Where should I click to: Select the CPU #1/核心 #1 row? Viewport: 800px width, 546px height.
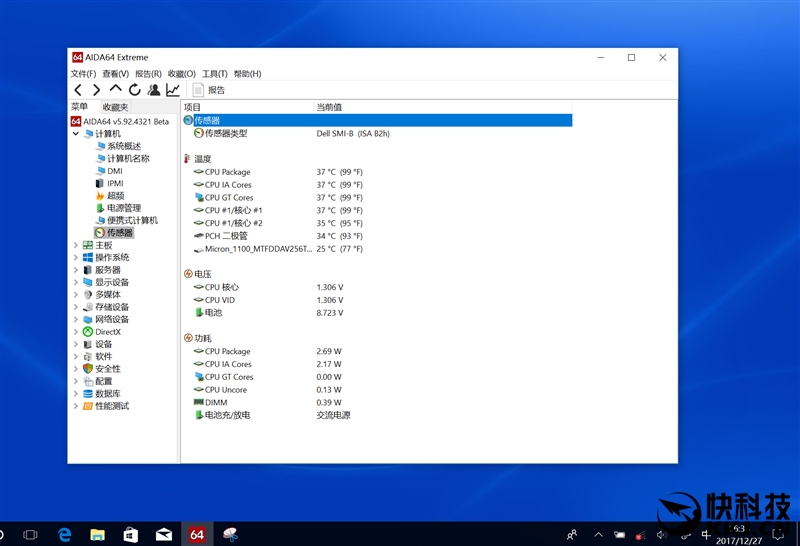pyautogui.click(x=378, y=210)
